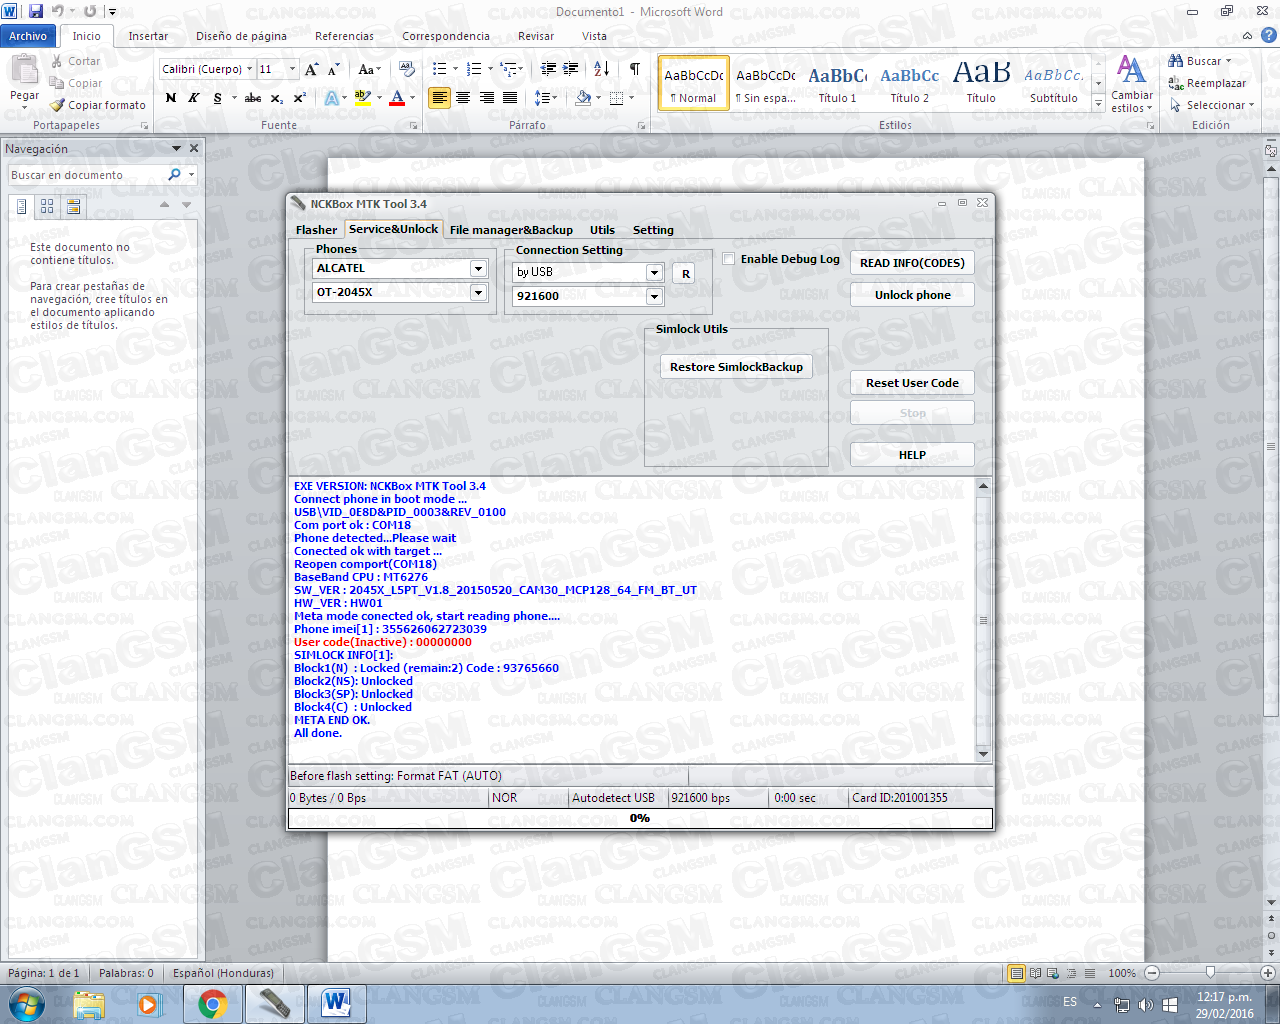
Task: Click the NCKBox log scrollbar down arrow
Action: 983,754
